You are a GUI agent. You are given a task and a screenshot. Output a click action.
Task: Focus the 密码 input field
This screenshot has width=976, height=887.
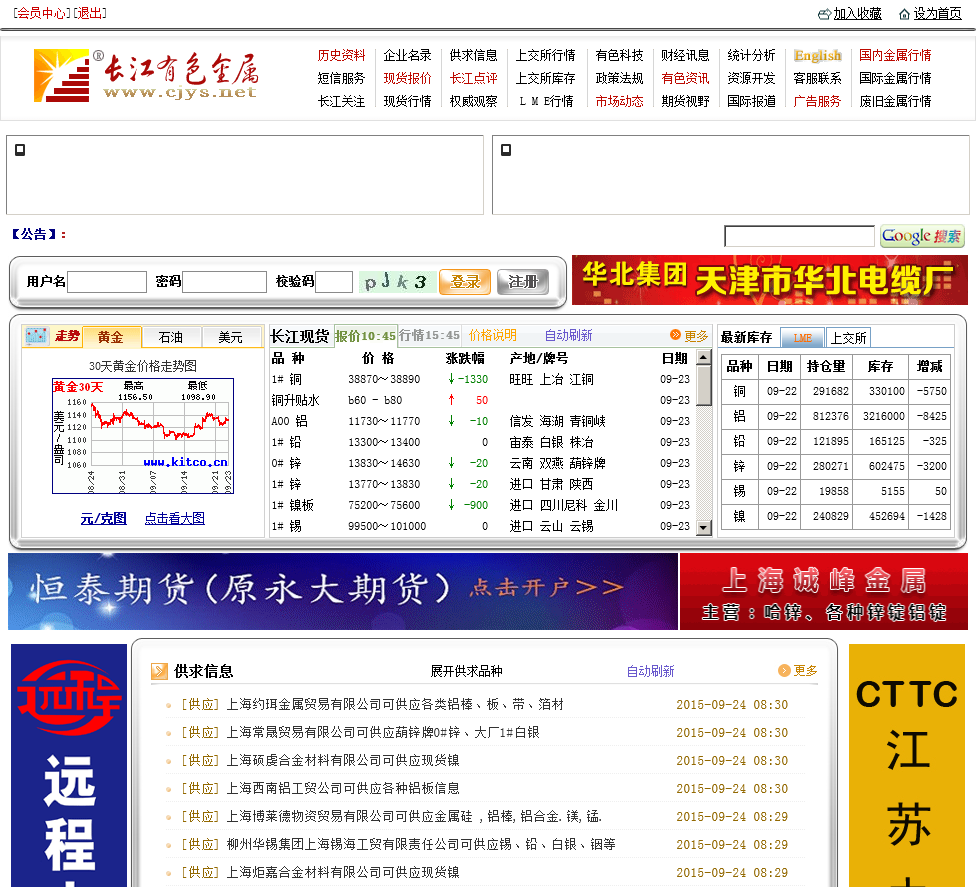click(x=225, y=281)
